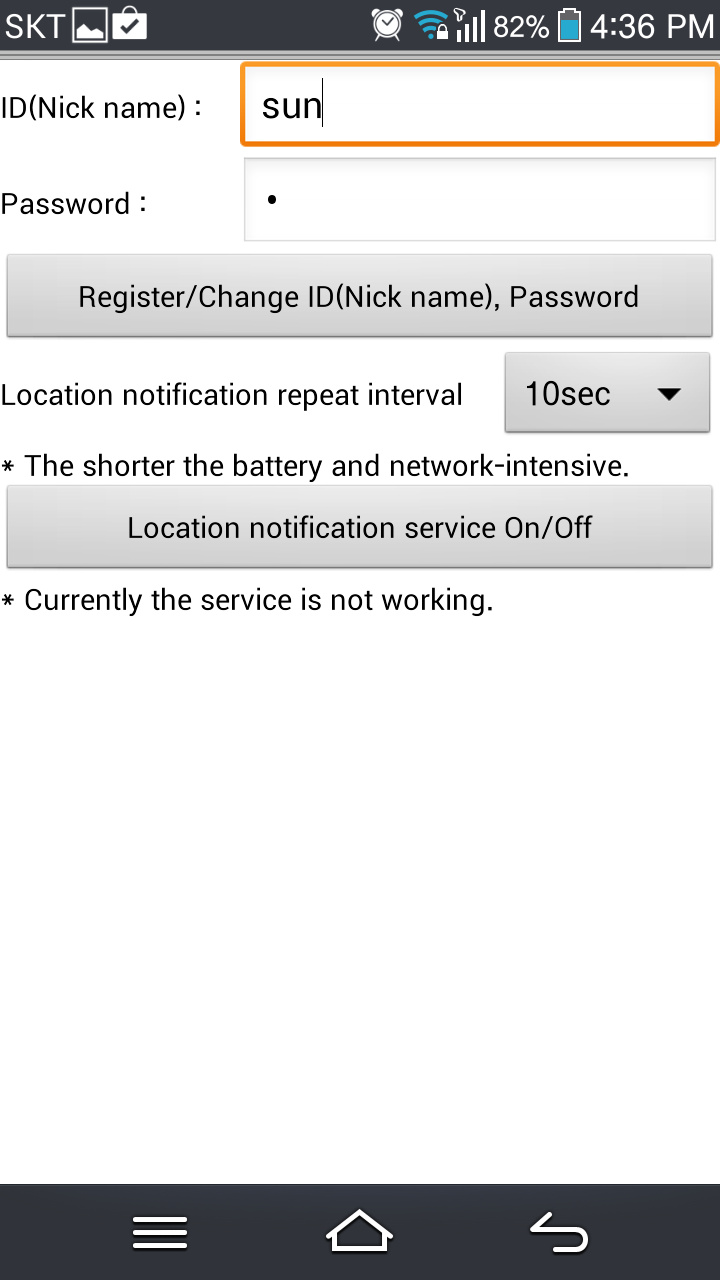The image size is (720, 1280).
Task: Tap the Location notification repeat interval label
Action: point(232,395)
